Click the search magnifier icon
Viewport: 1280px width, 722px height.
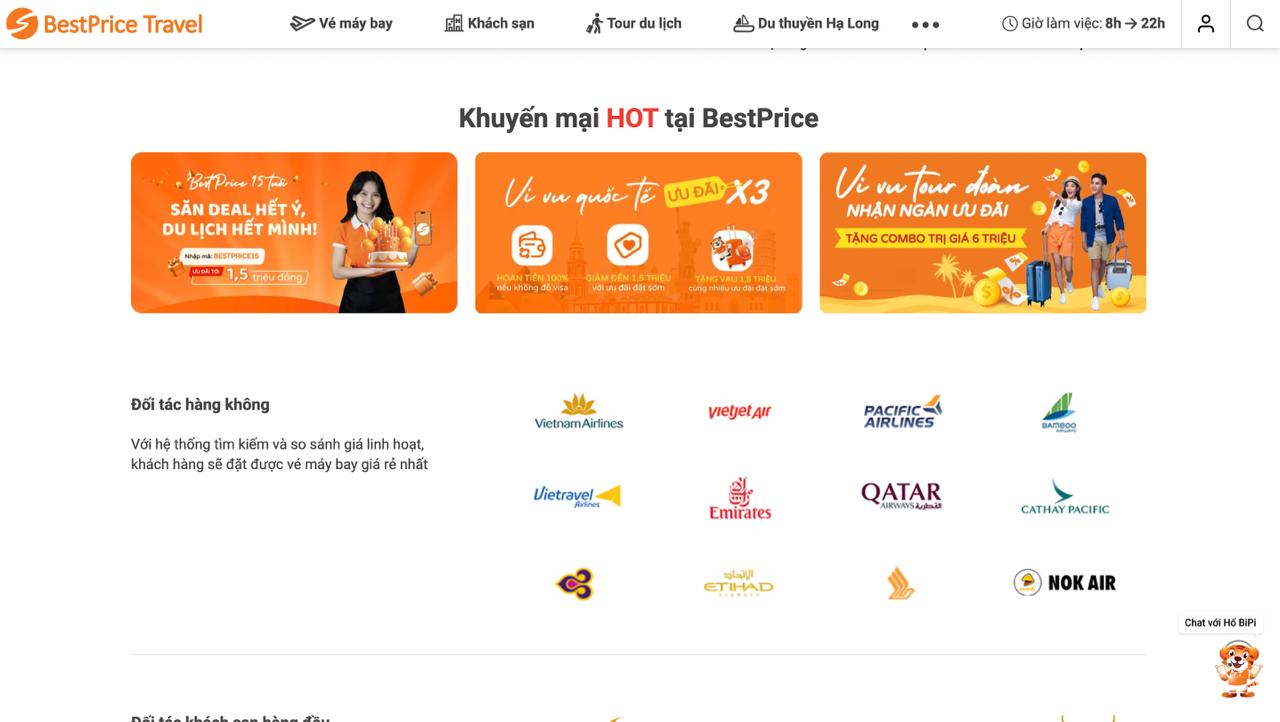[1255, 23]
